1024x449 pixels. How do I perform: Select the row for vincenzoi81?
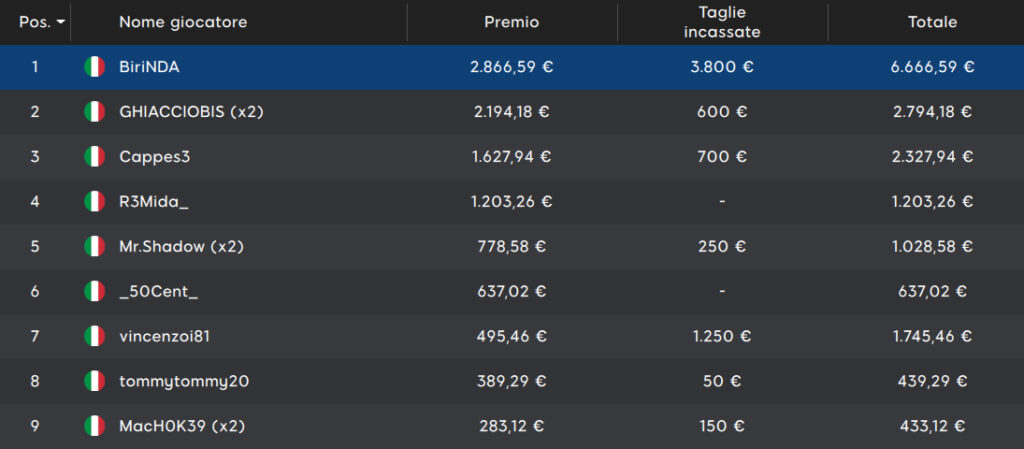tap(512, 336)
